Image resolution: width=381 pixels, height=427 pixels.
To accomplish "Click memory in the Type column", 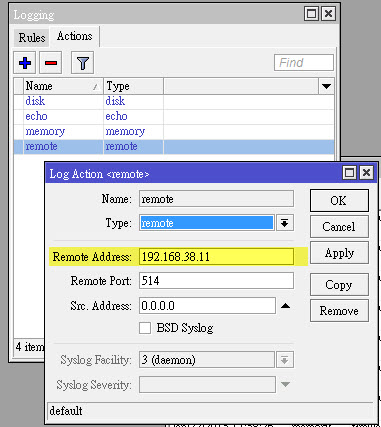I will point(125,132).
